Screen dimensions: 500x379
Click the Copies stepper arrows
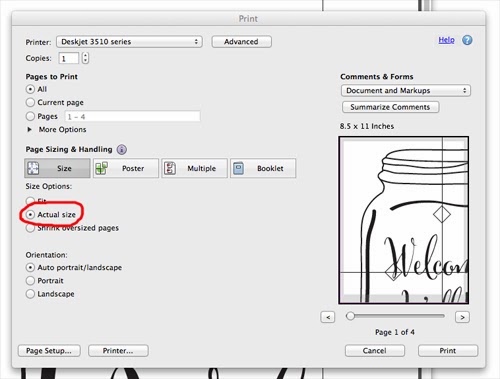tap(85, 58)
